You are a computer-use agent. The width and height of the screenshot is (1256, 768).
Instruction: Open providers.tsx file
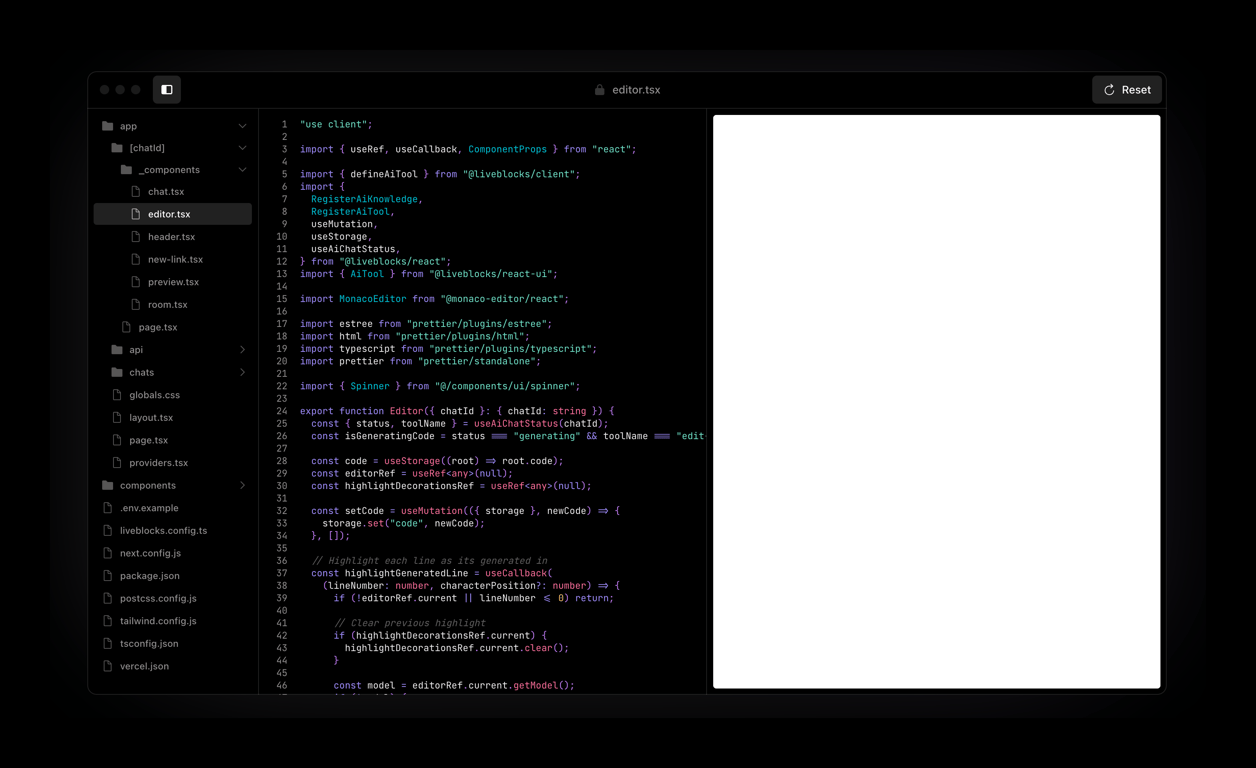click(x=173, y=463)
